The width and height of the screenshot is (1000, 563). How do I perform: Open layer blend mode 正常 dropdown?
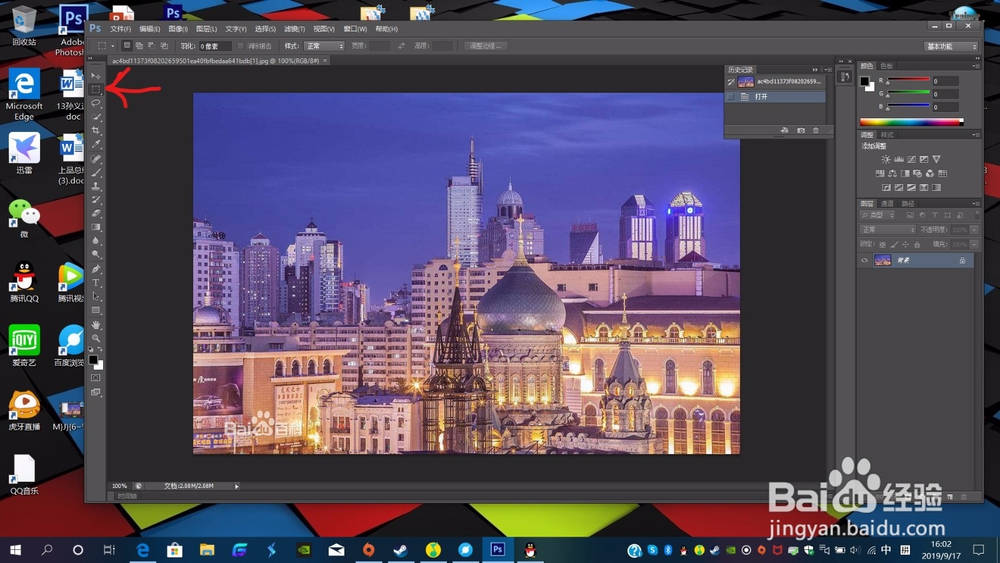[x=887, y=230]
